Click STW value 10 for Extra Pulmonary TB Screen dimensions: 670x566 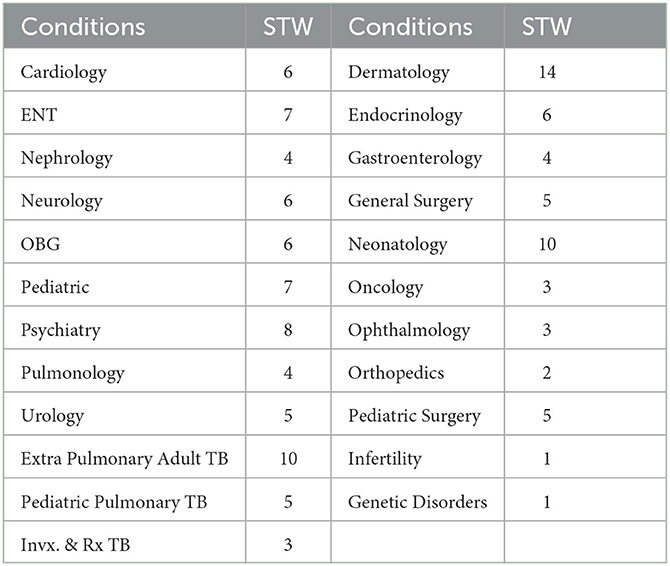click(288, 457)
